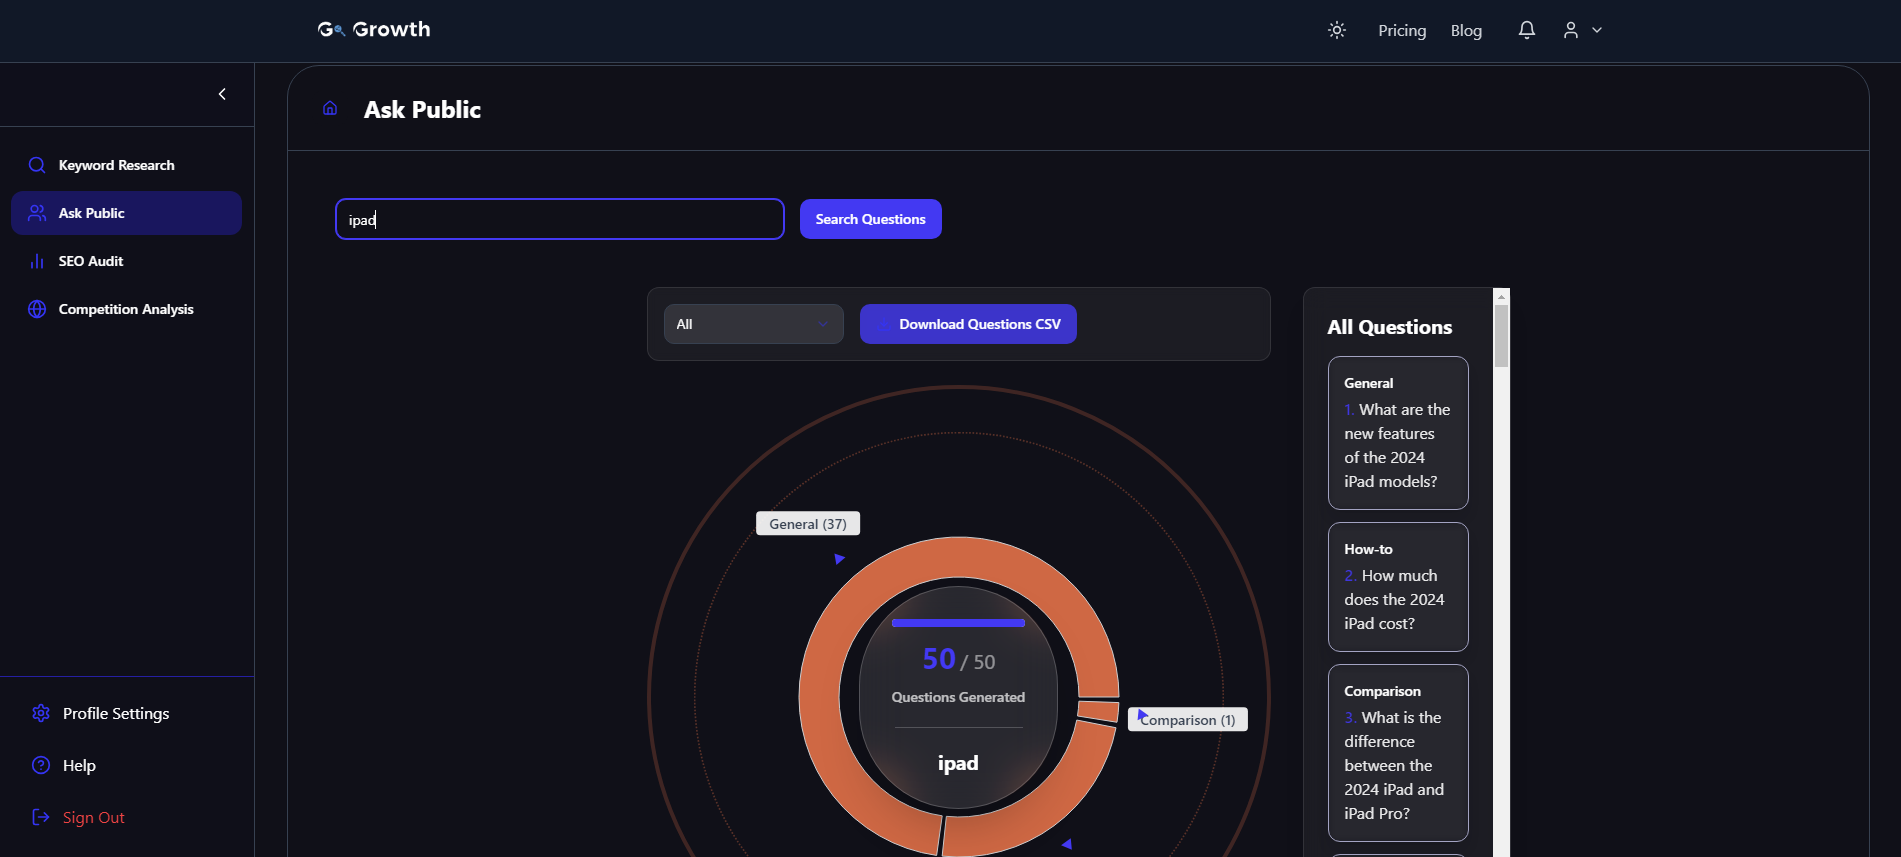
Task: Open the user account icon menu
Action: point(1571,30)
